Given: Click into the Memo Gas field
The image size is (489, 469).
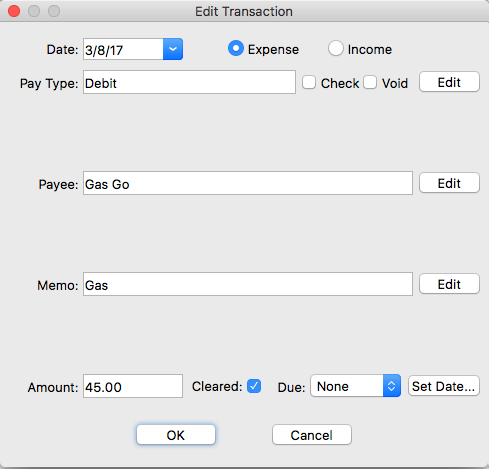Looking at the screenshot, I should (248, 284).
